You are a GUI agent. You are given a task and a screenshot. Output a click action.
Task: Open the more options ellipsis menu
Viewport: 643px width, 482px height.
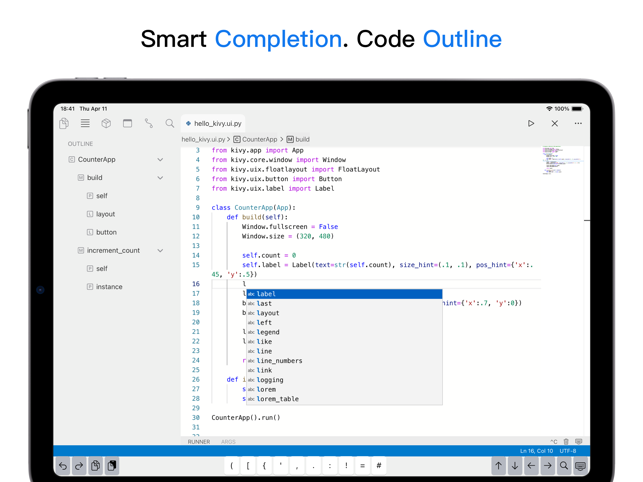pos(578,123)
